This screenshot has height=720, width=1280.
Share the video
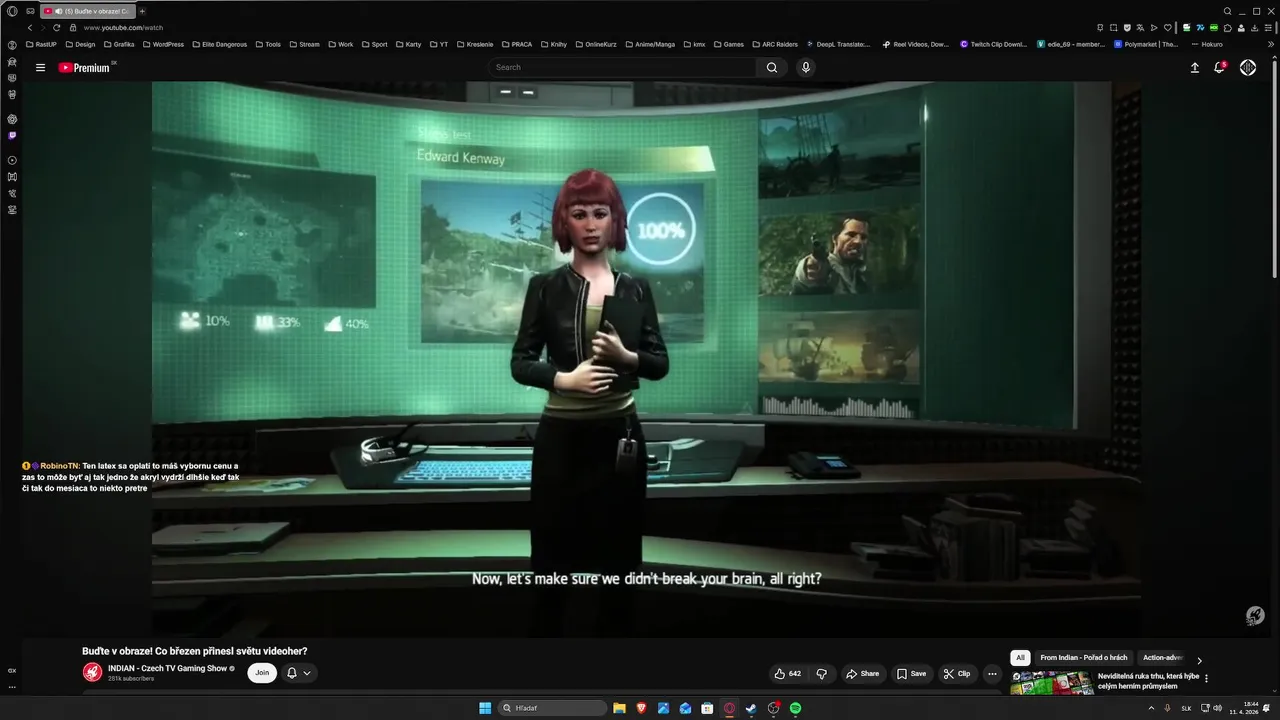862,673
